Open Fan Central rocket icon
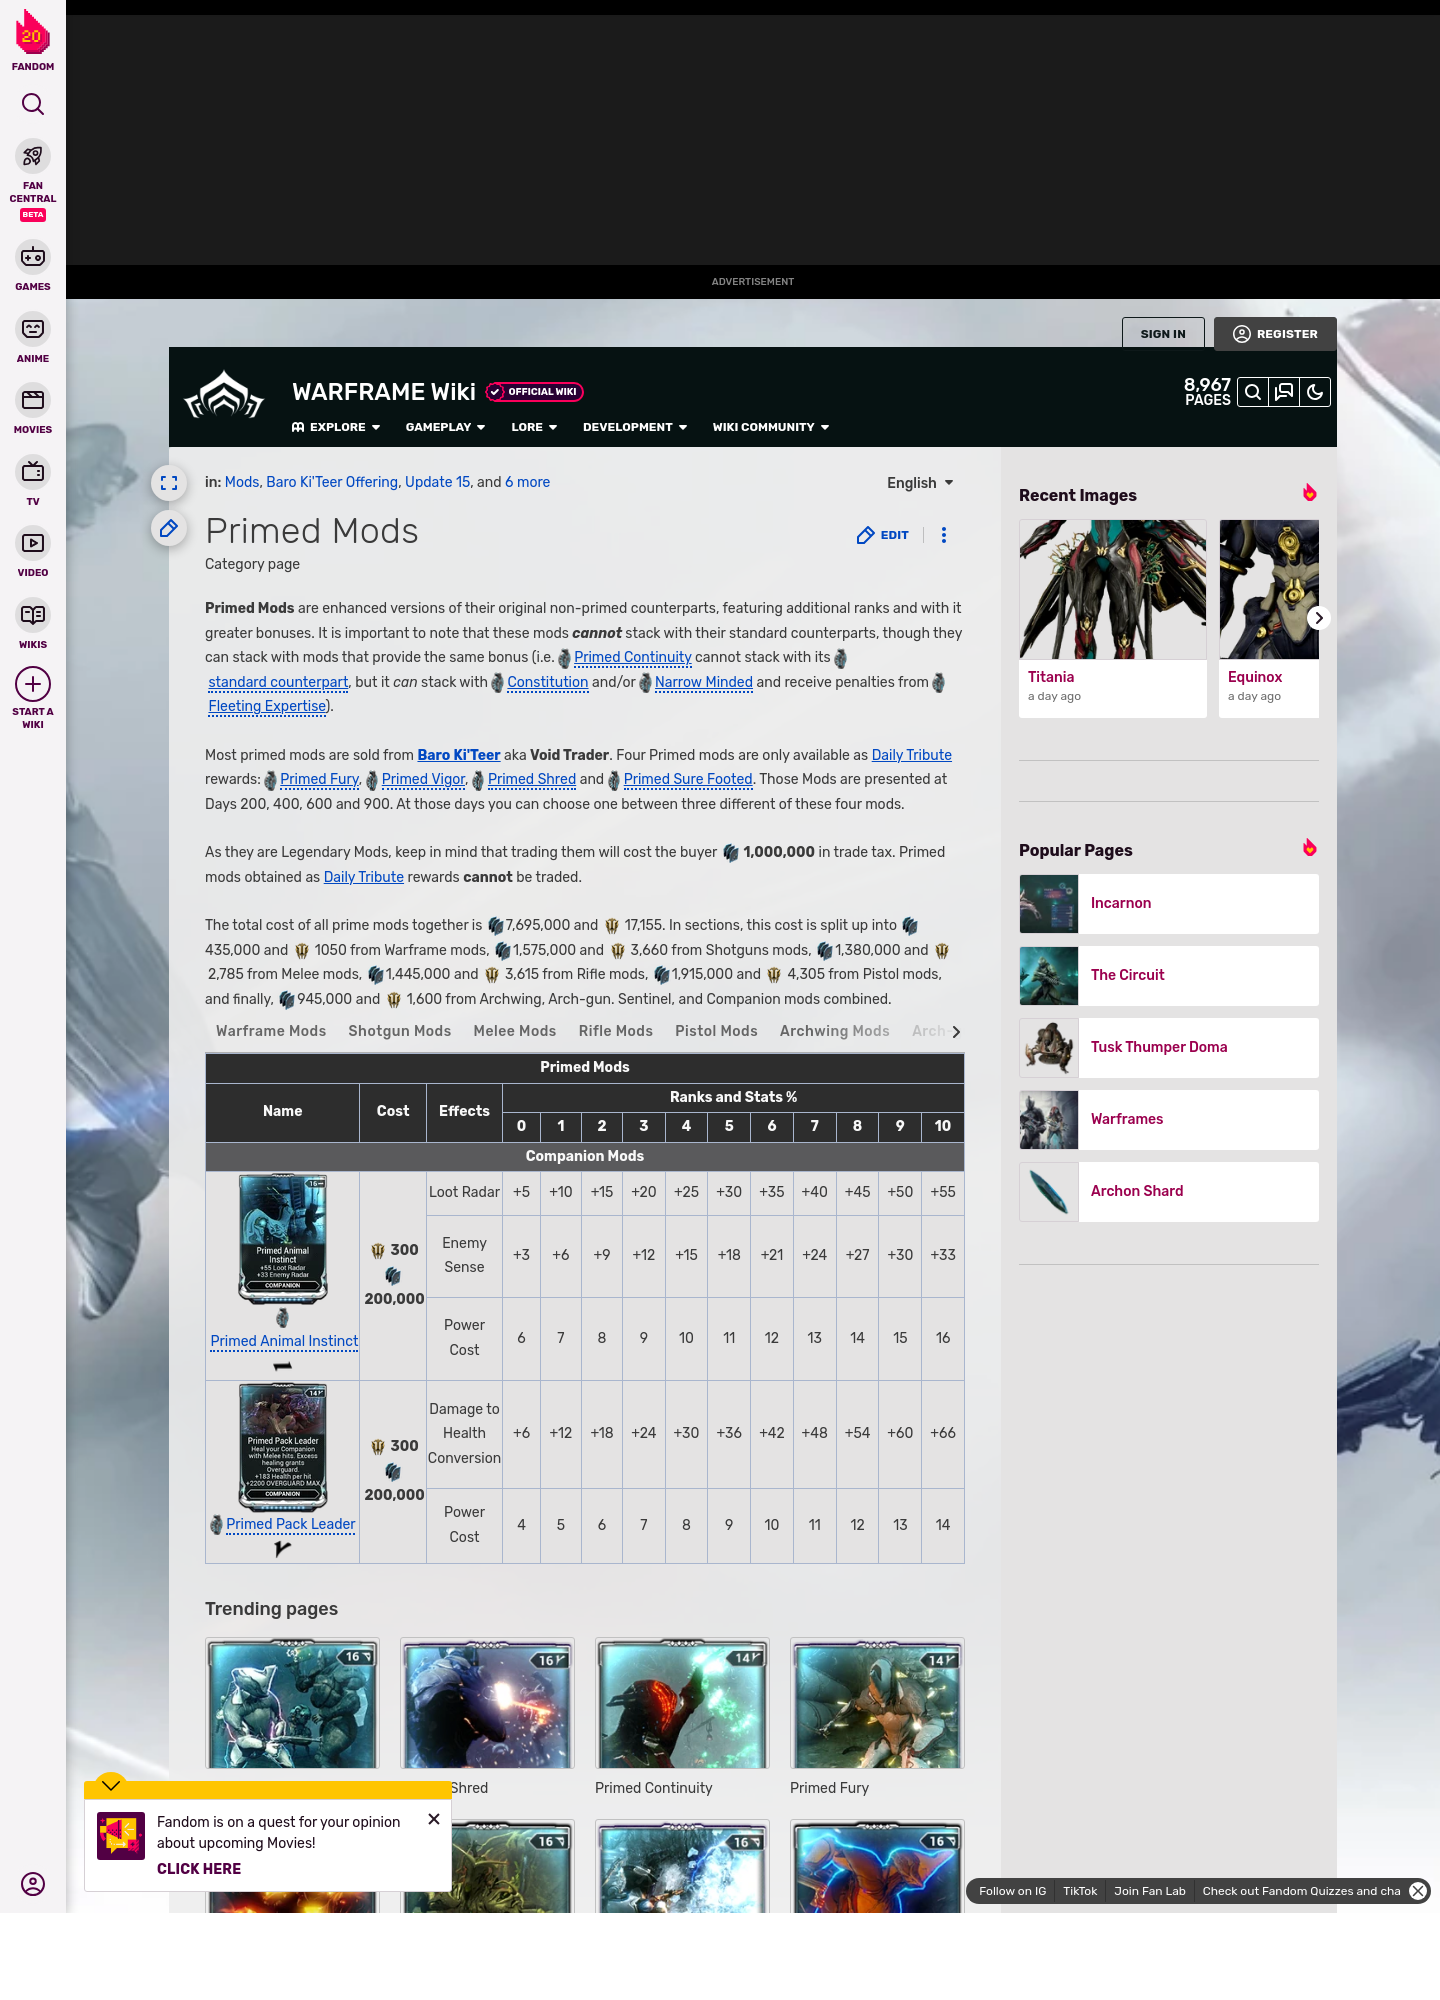The image size is (1440, 2000). pos(33,156)
